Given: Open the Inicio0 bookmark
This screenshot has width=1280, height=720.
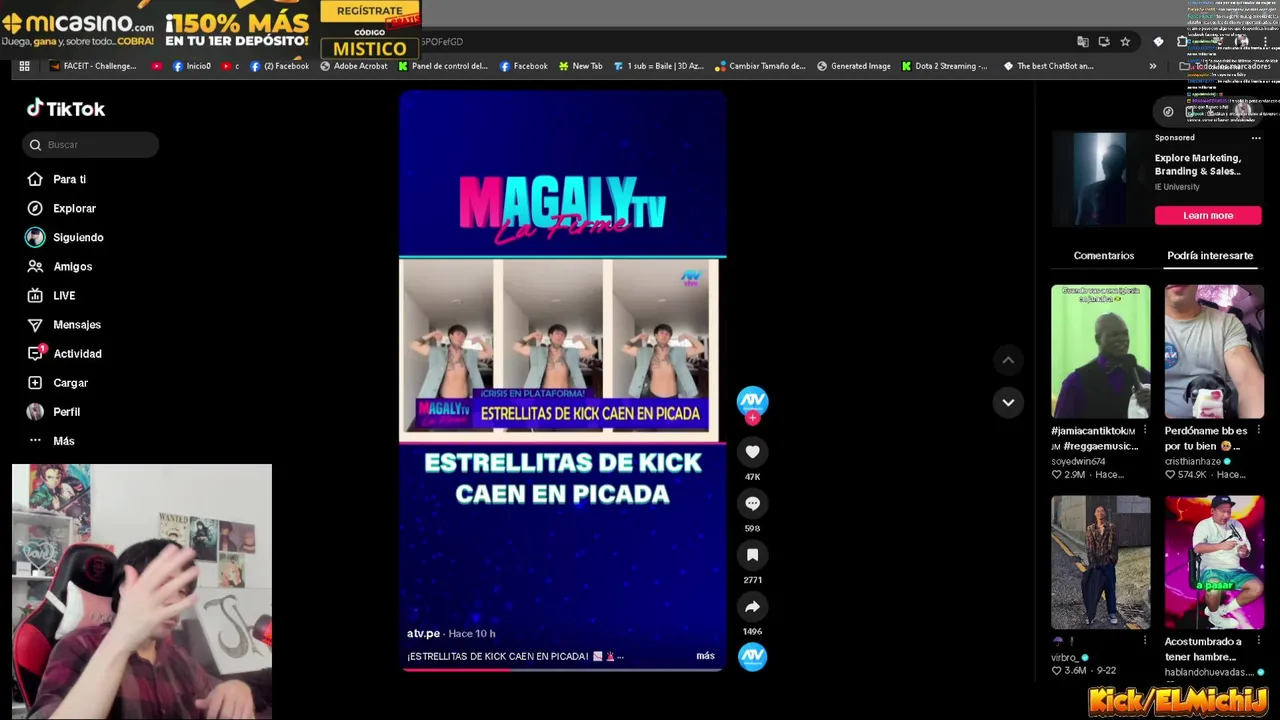Looking at the screenshot, I should click(x=191, y=66).
